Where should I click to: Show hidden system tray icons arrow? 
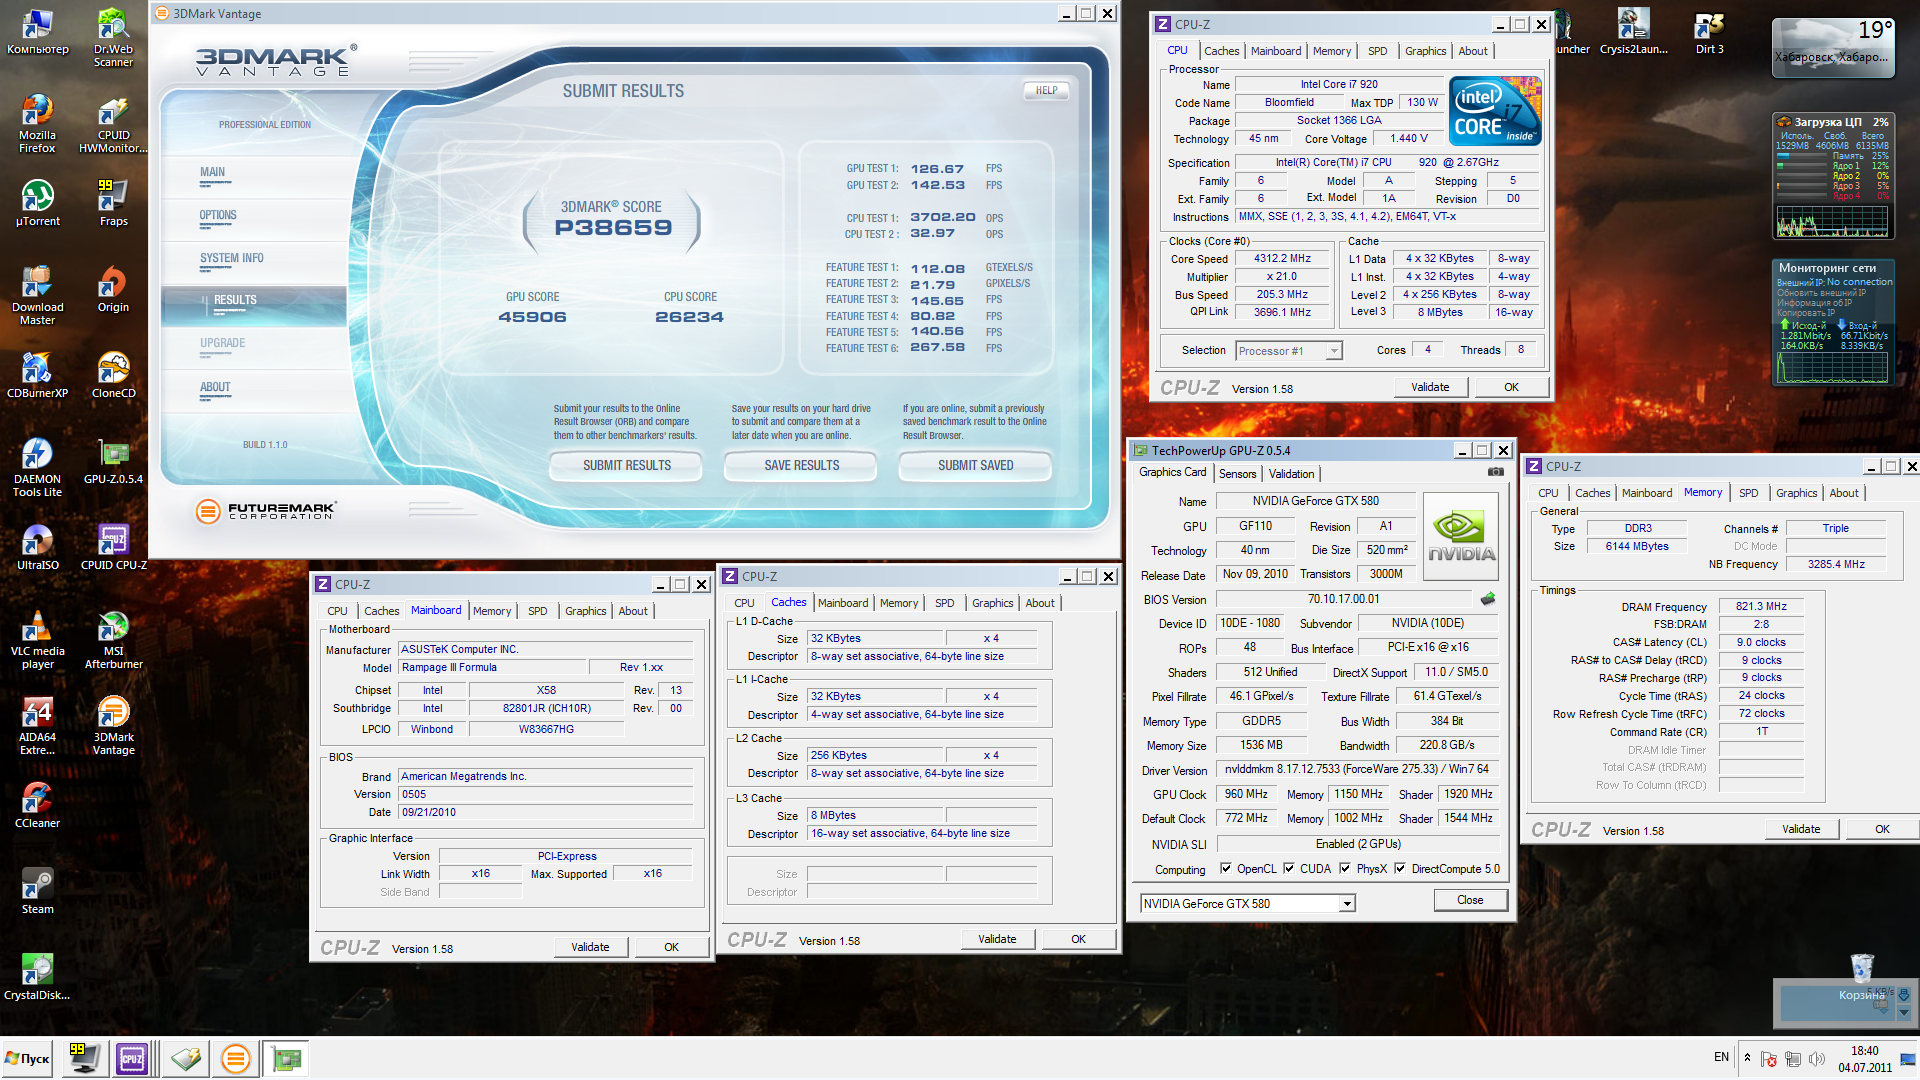coord(1747,1057)
